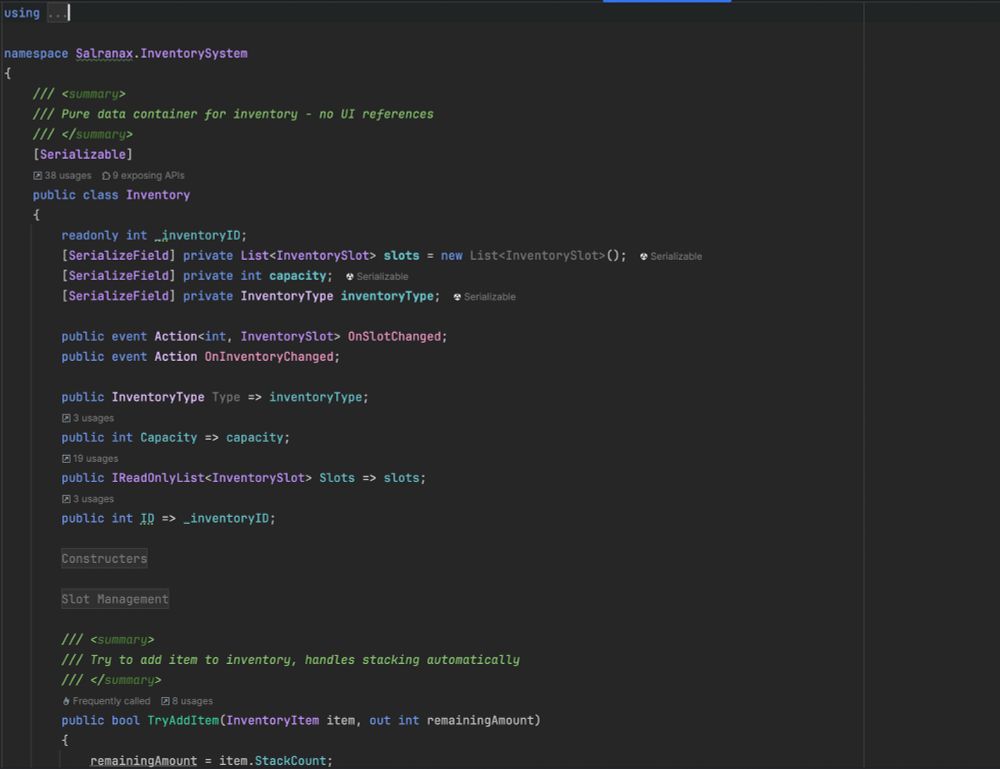Open the 3 usages hint above the ID property
The image size is (1000, 769).
[88, 499]
